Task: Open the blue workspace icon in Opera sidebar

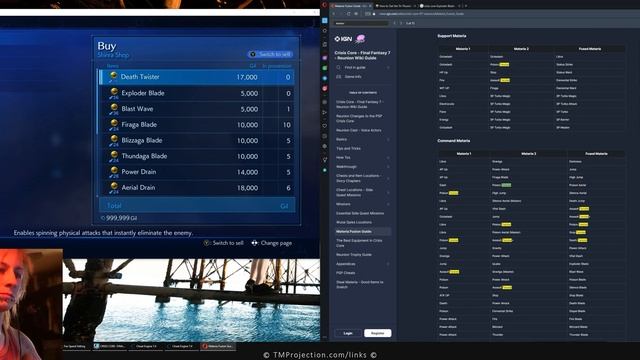Action: tap(324, 20)
